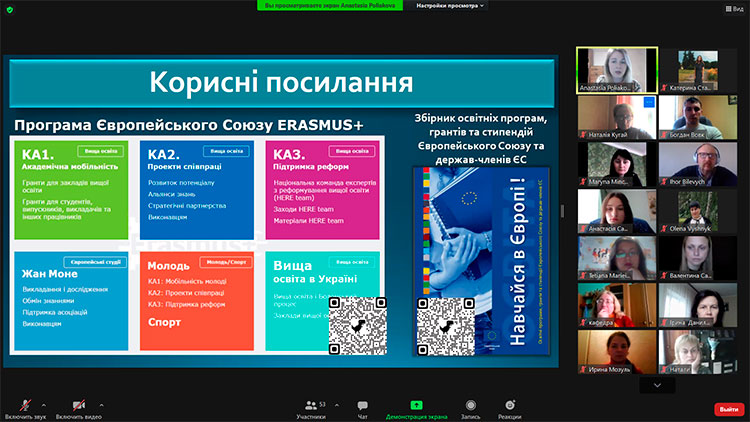Select Tetjana Mariei... video thumbnail
This screenshot has height=422, width=750.
tap(617, 258)
